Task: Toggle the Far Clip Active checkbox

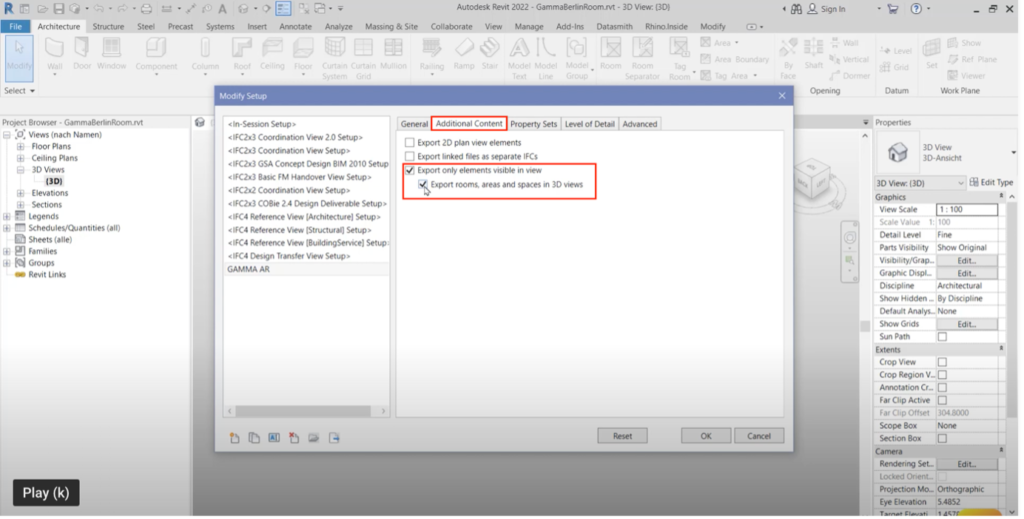Action: tap(942, 400)
